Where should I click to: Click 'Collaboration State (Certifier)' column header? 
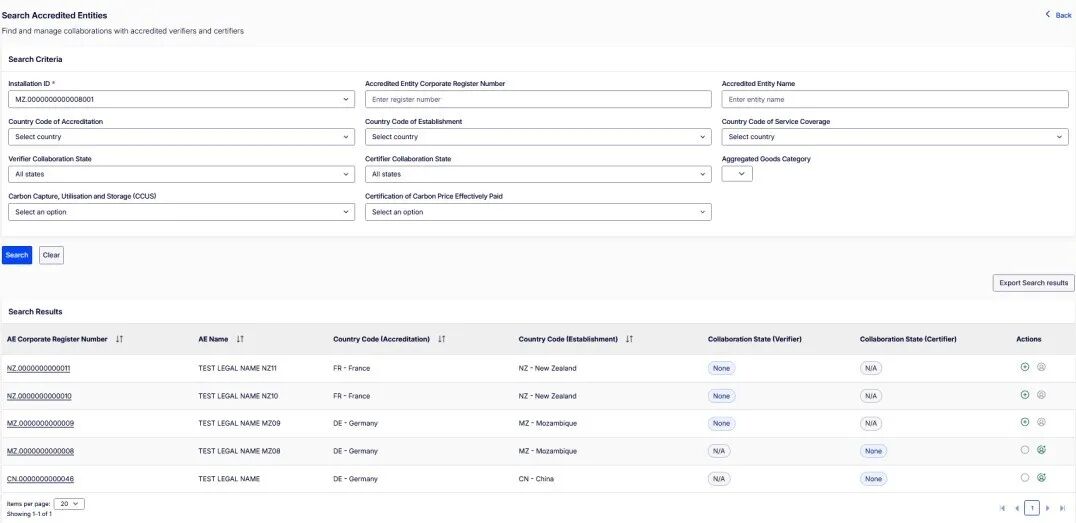click(x=908, y=339)
